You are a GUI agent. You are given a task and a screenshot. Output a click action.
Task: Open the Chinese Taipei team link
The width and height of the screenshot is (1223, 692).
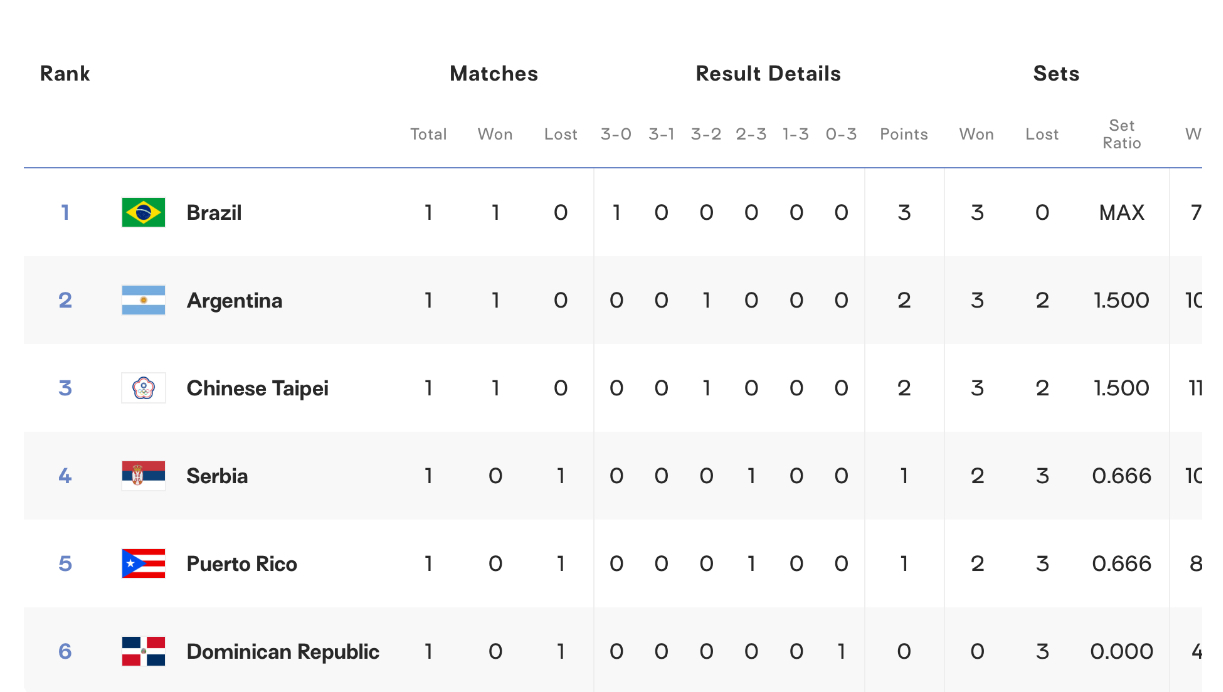257,388
